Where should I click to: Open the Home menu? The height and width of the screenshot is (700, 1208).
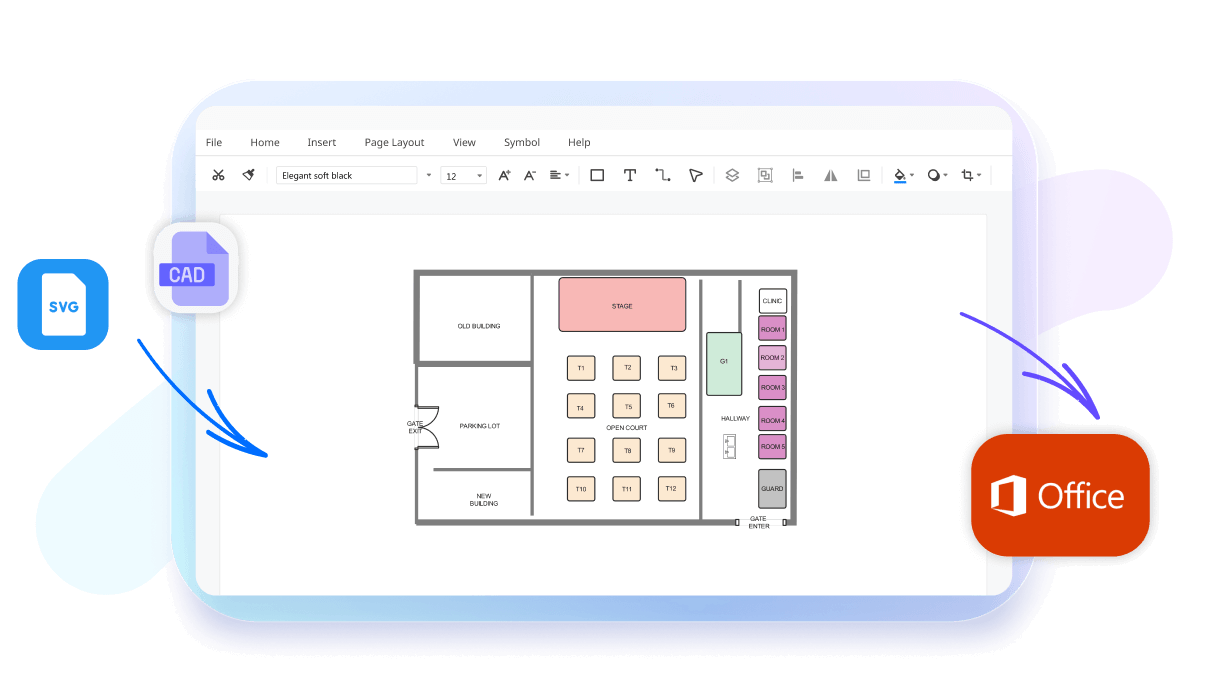[265, 142]
